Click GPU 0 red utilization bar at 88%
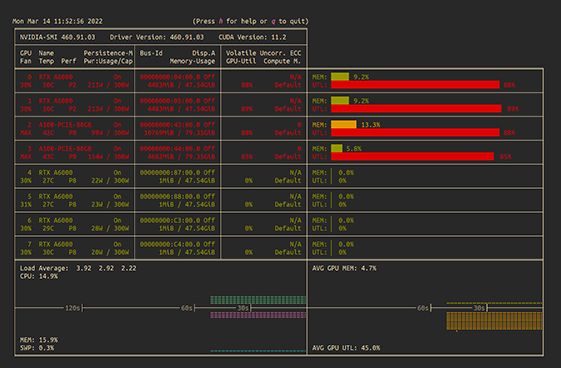The height and width of the screenshot is (368, 561). (x=415, y=85)
